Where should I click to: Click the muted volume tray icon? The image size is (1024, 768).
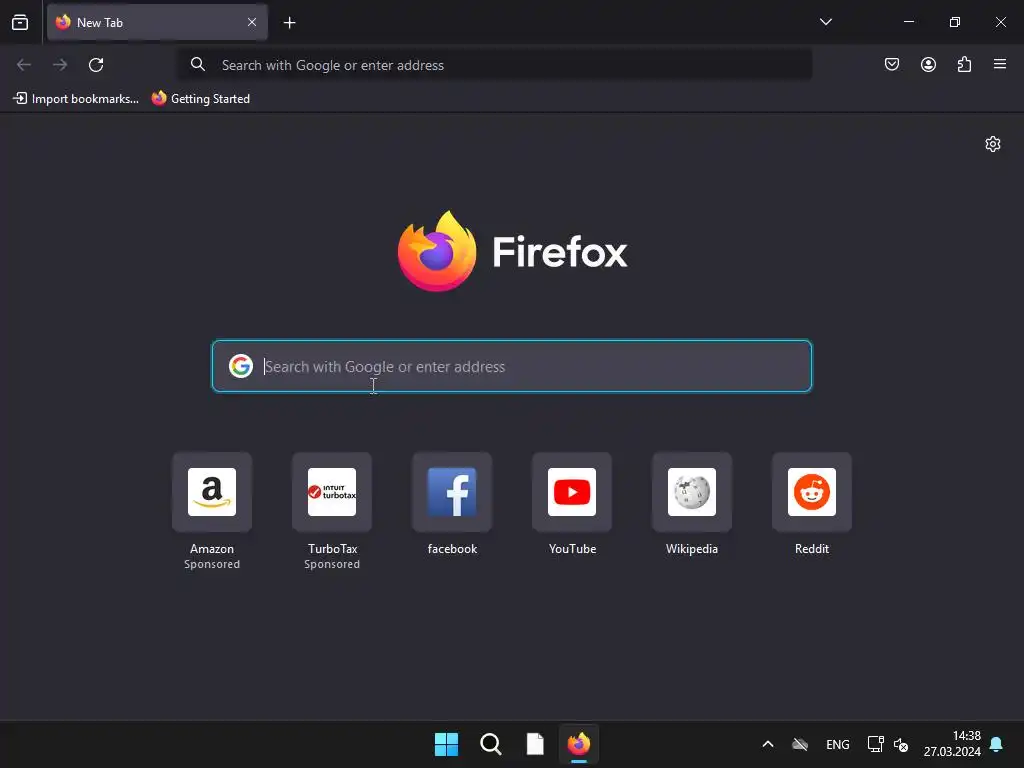901,744
